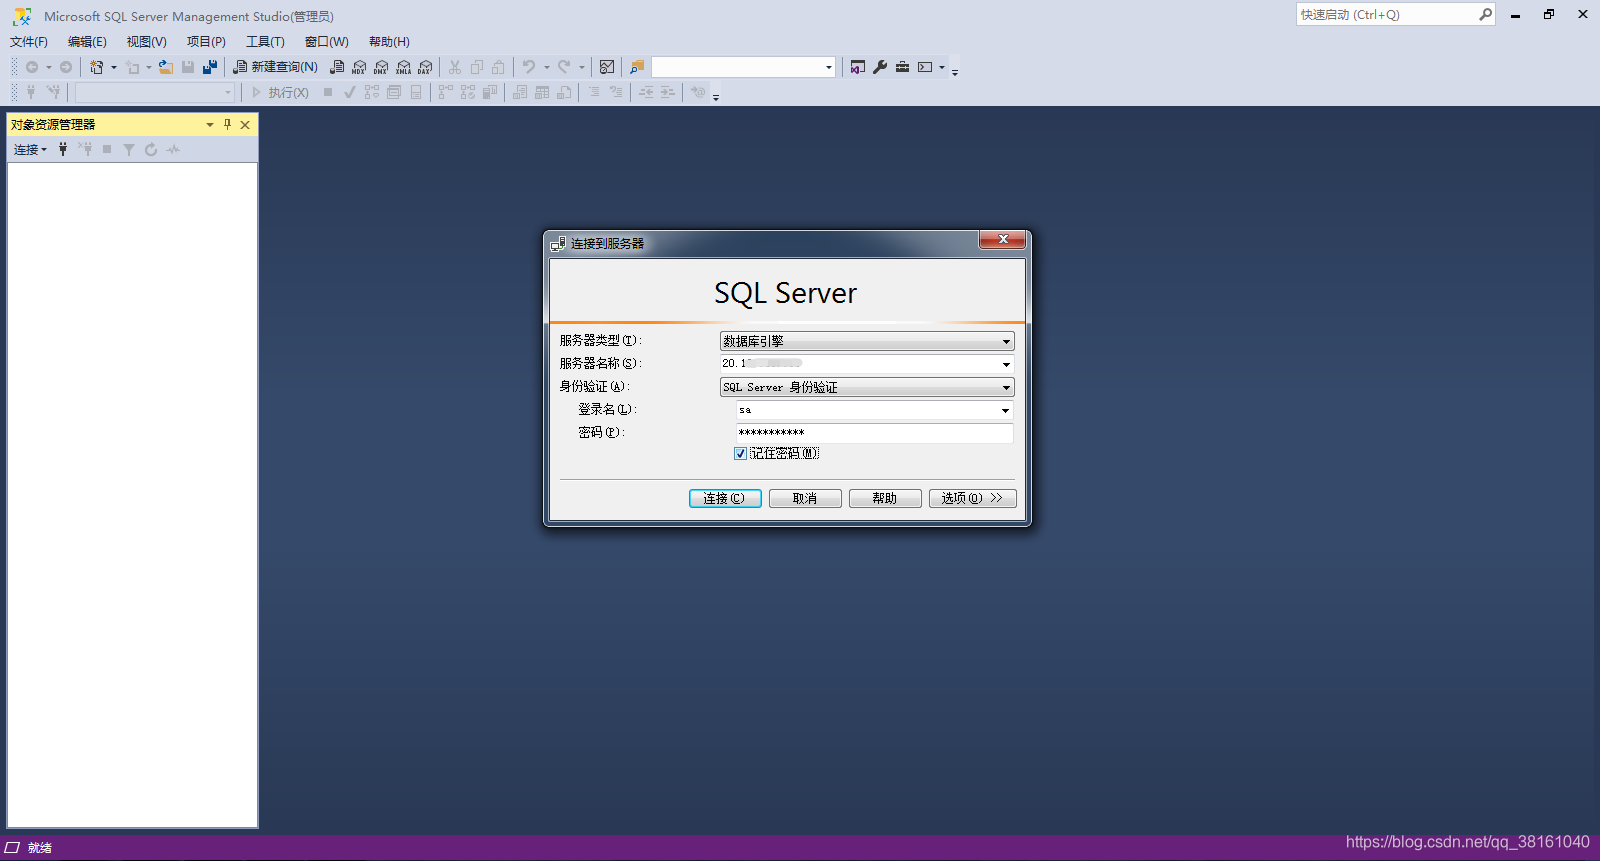Click the 就绪 status bar text

click(x=40, y=848)
